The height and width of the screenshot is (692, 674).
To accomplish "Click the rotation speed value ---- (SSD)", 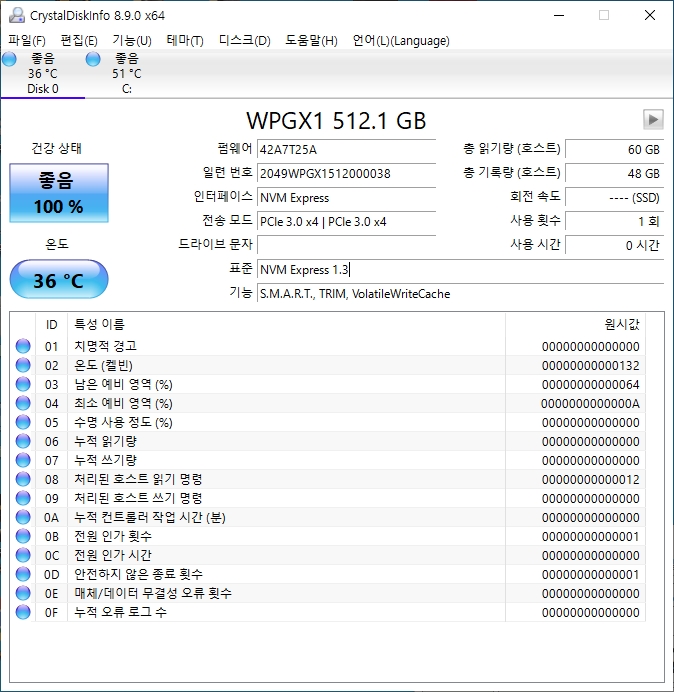I will click(x=614, y=197).
